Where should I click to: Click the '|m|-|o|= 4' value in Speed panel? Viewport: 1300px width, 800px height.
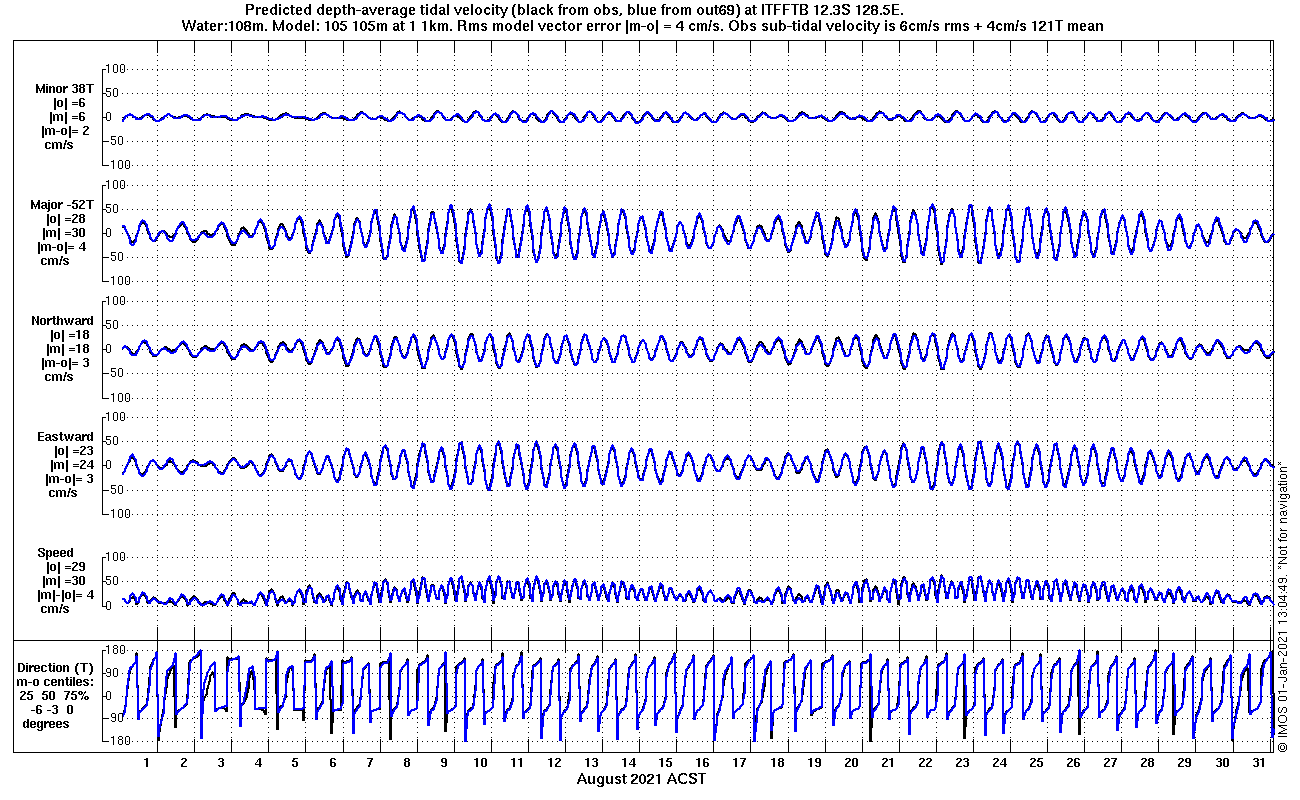66,595
